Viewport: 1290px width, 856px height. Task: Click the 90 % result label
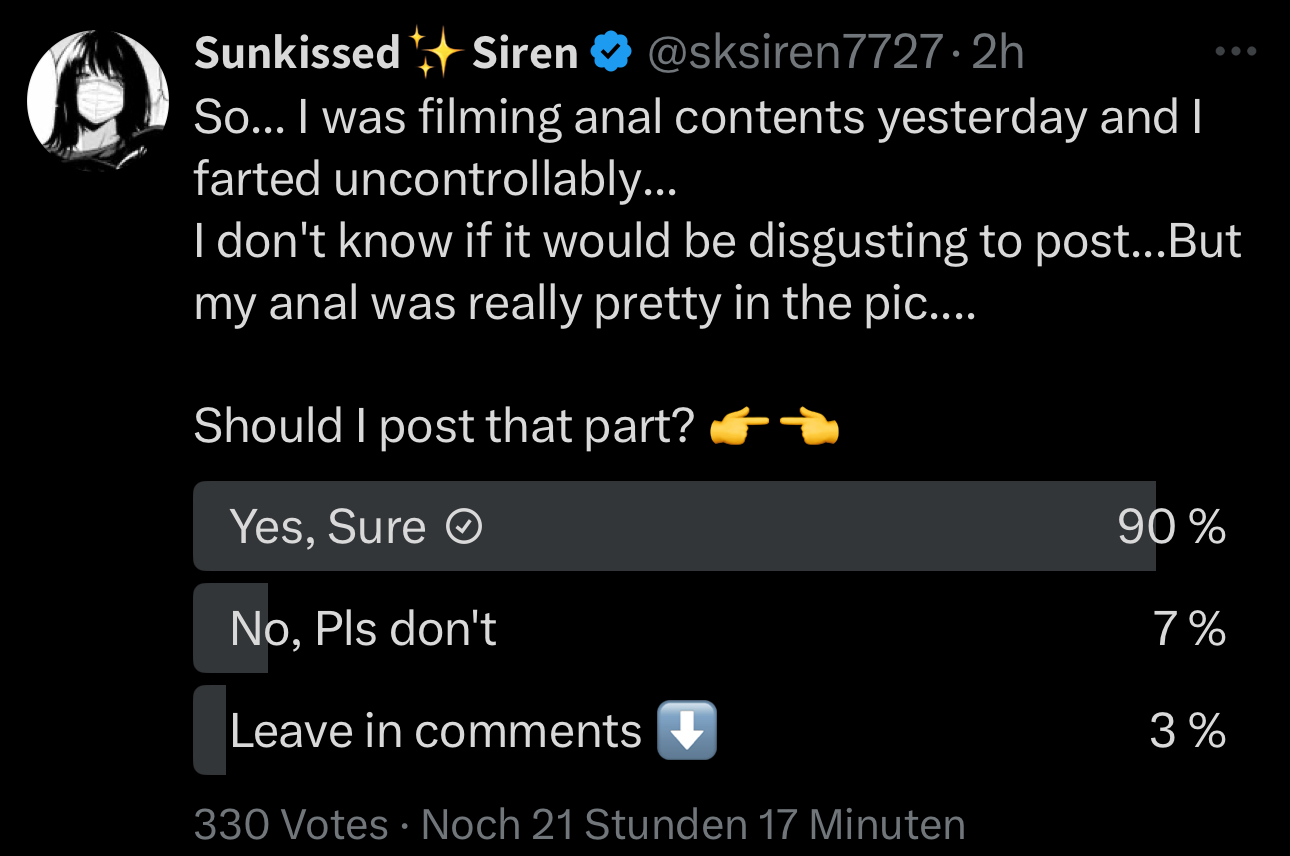pyautogui.click(x=1171, y=527)
